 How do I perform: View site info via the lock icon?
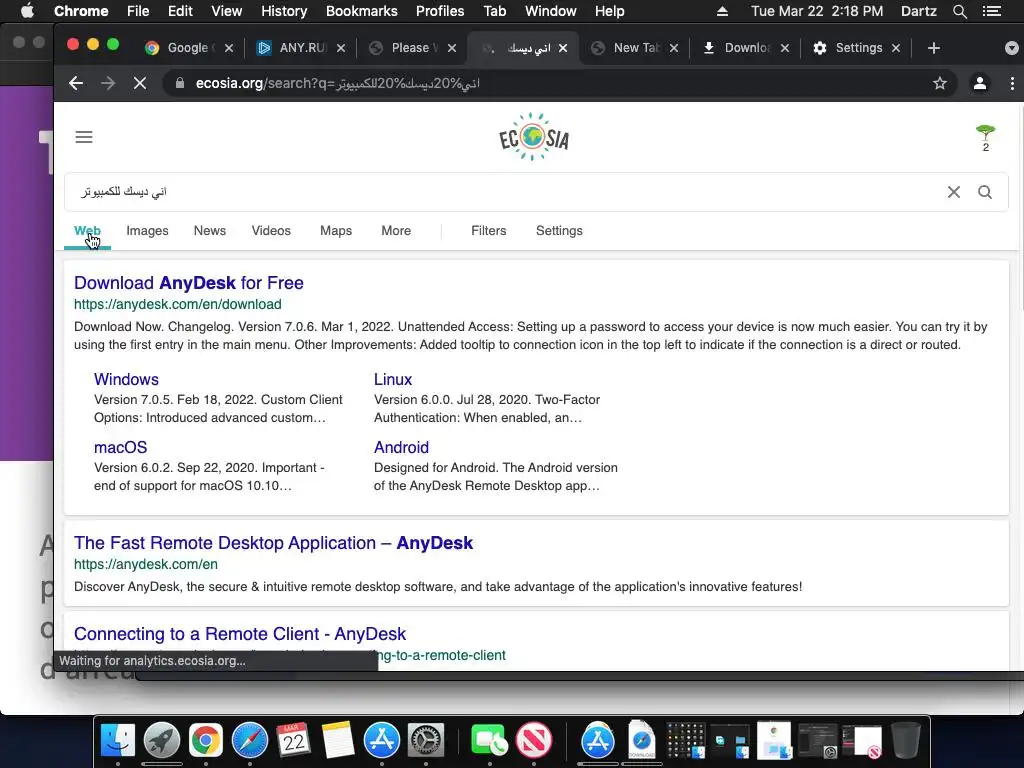click(x=180, y=84)
